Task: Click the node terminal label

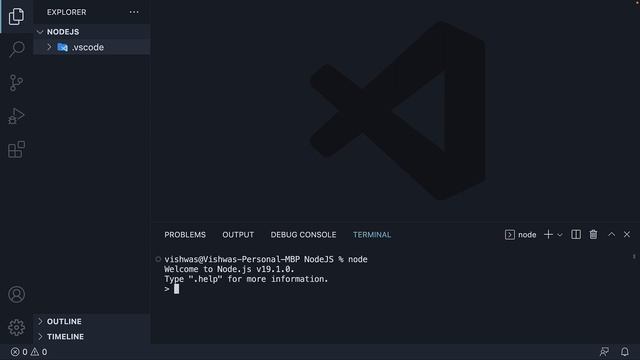Action: (x=527, y=235)
